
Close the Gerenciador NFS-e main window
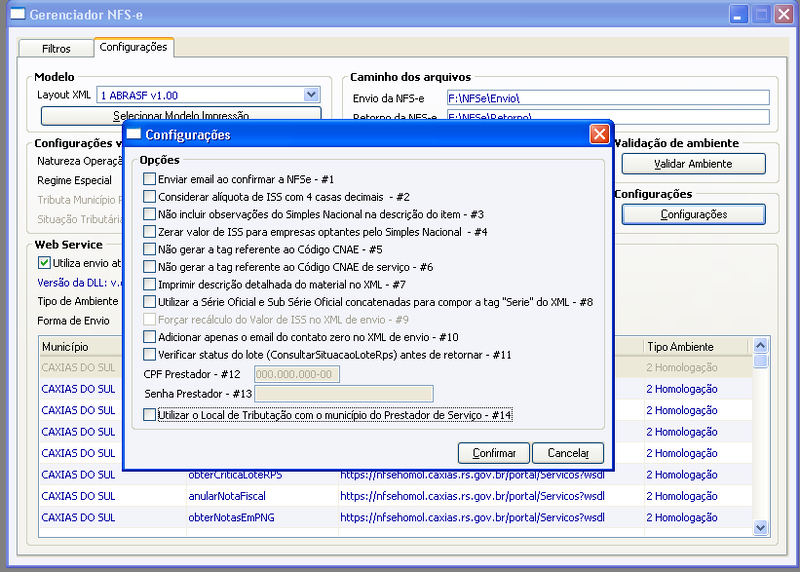[783, 14]
